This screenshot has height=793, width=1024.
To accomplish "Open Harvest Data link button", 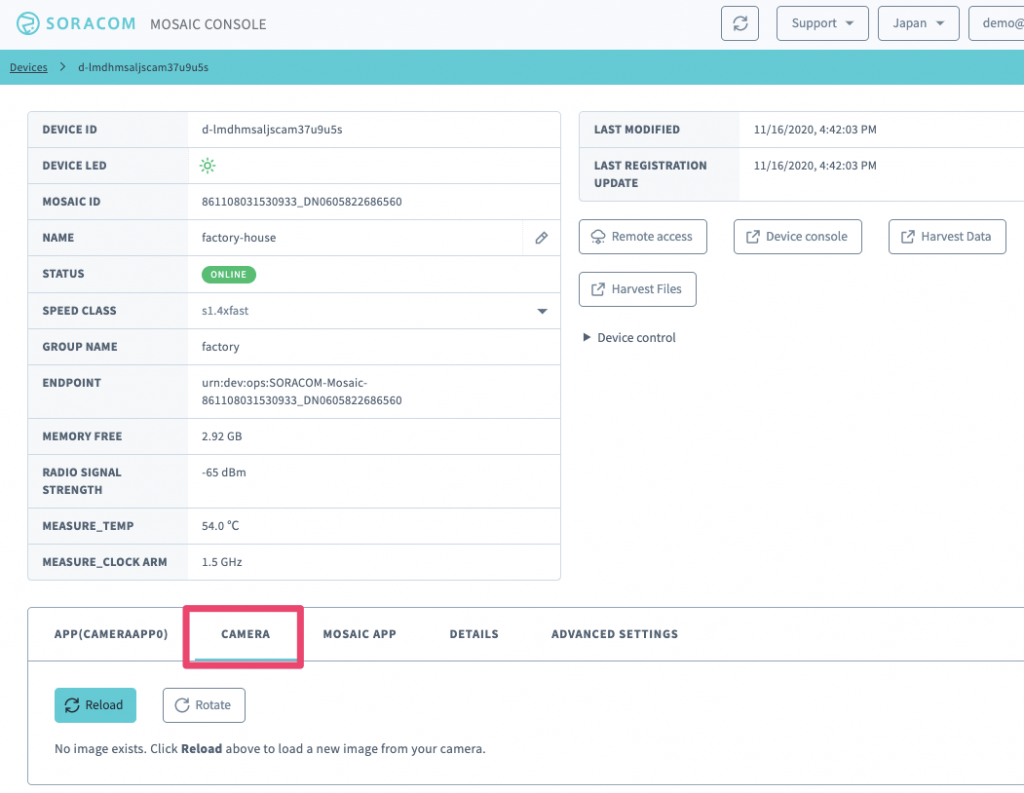I will coord(947,236).
